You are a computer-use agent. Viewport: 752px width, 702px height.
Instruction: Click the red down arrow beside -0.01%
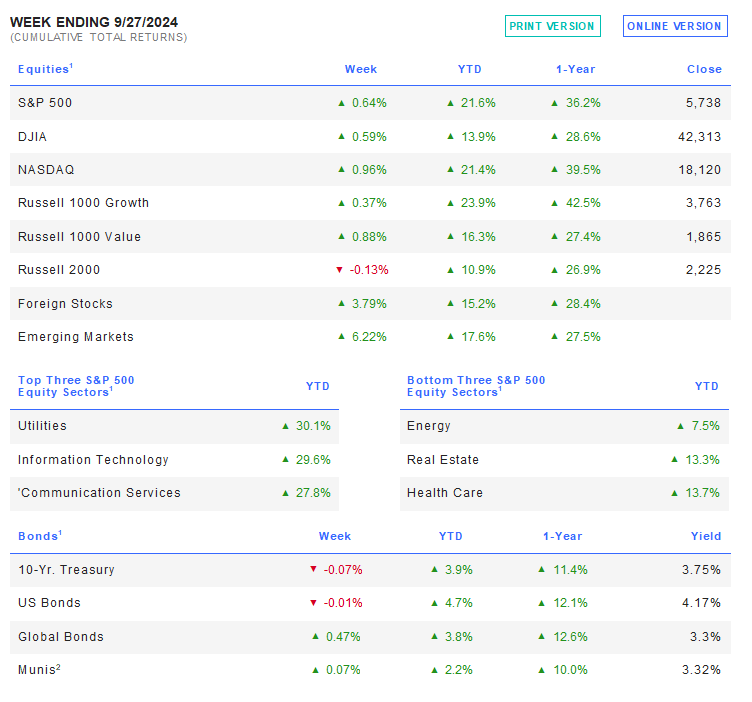pos(314,603)
